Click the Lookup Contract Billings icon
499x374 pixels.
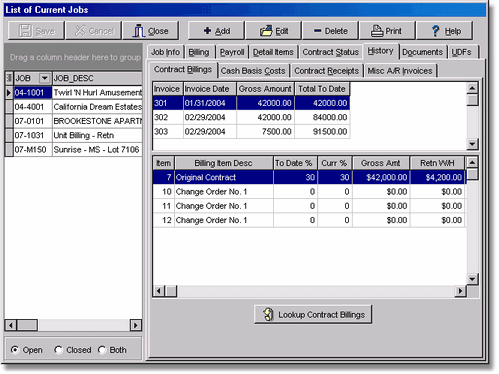point(268,314)
